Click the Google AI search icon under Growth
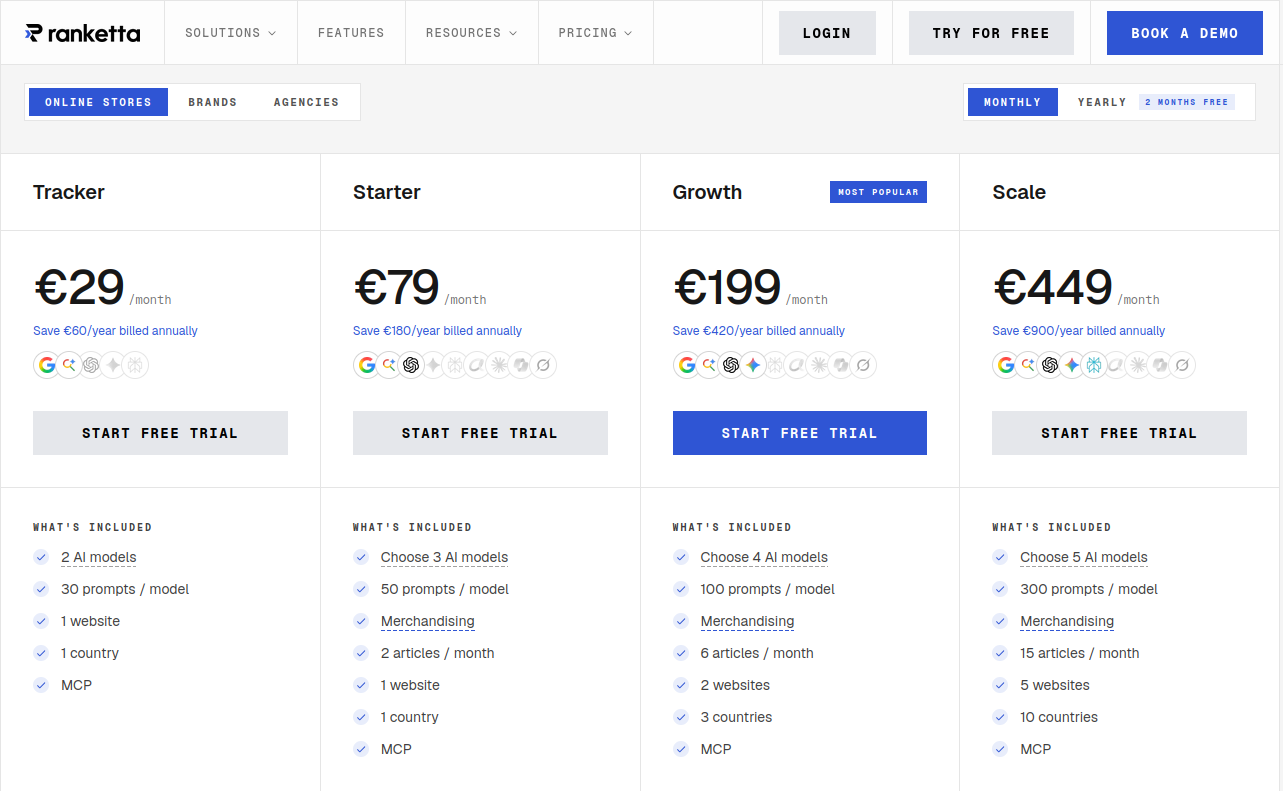This screenshot has width=1283, height=791. [x=709, y=365]
